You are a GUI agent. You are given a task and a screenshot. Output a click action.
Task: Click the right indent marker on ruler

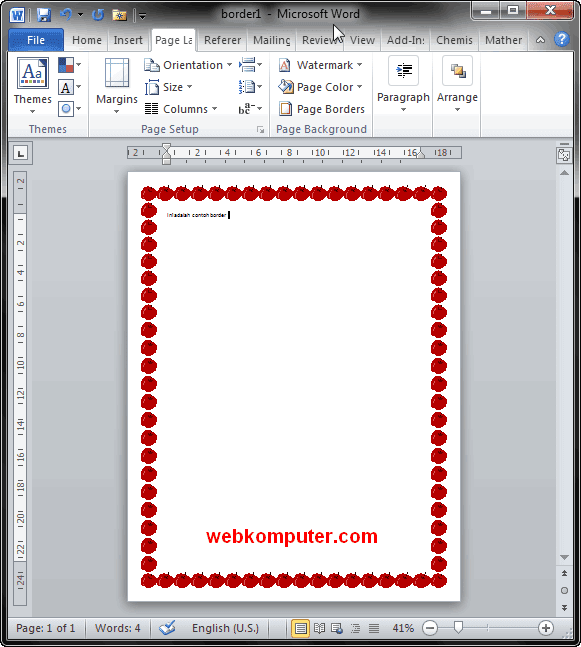(x=420, y=154)
